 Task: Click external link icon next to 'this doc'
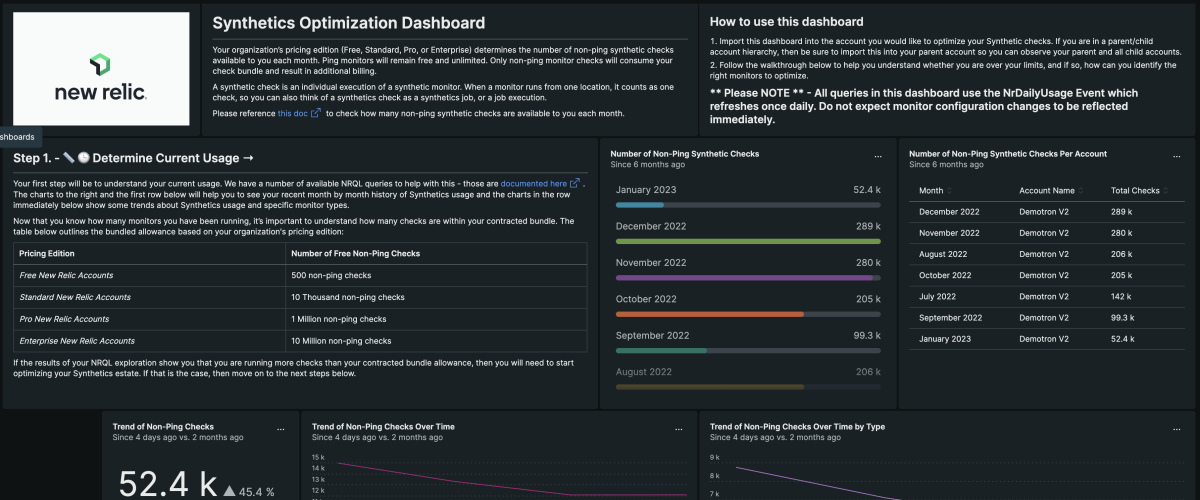tap(316, 114)
